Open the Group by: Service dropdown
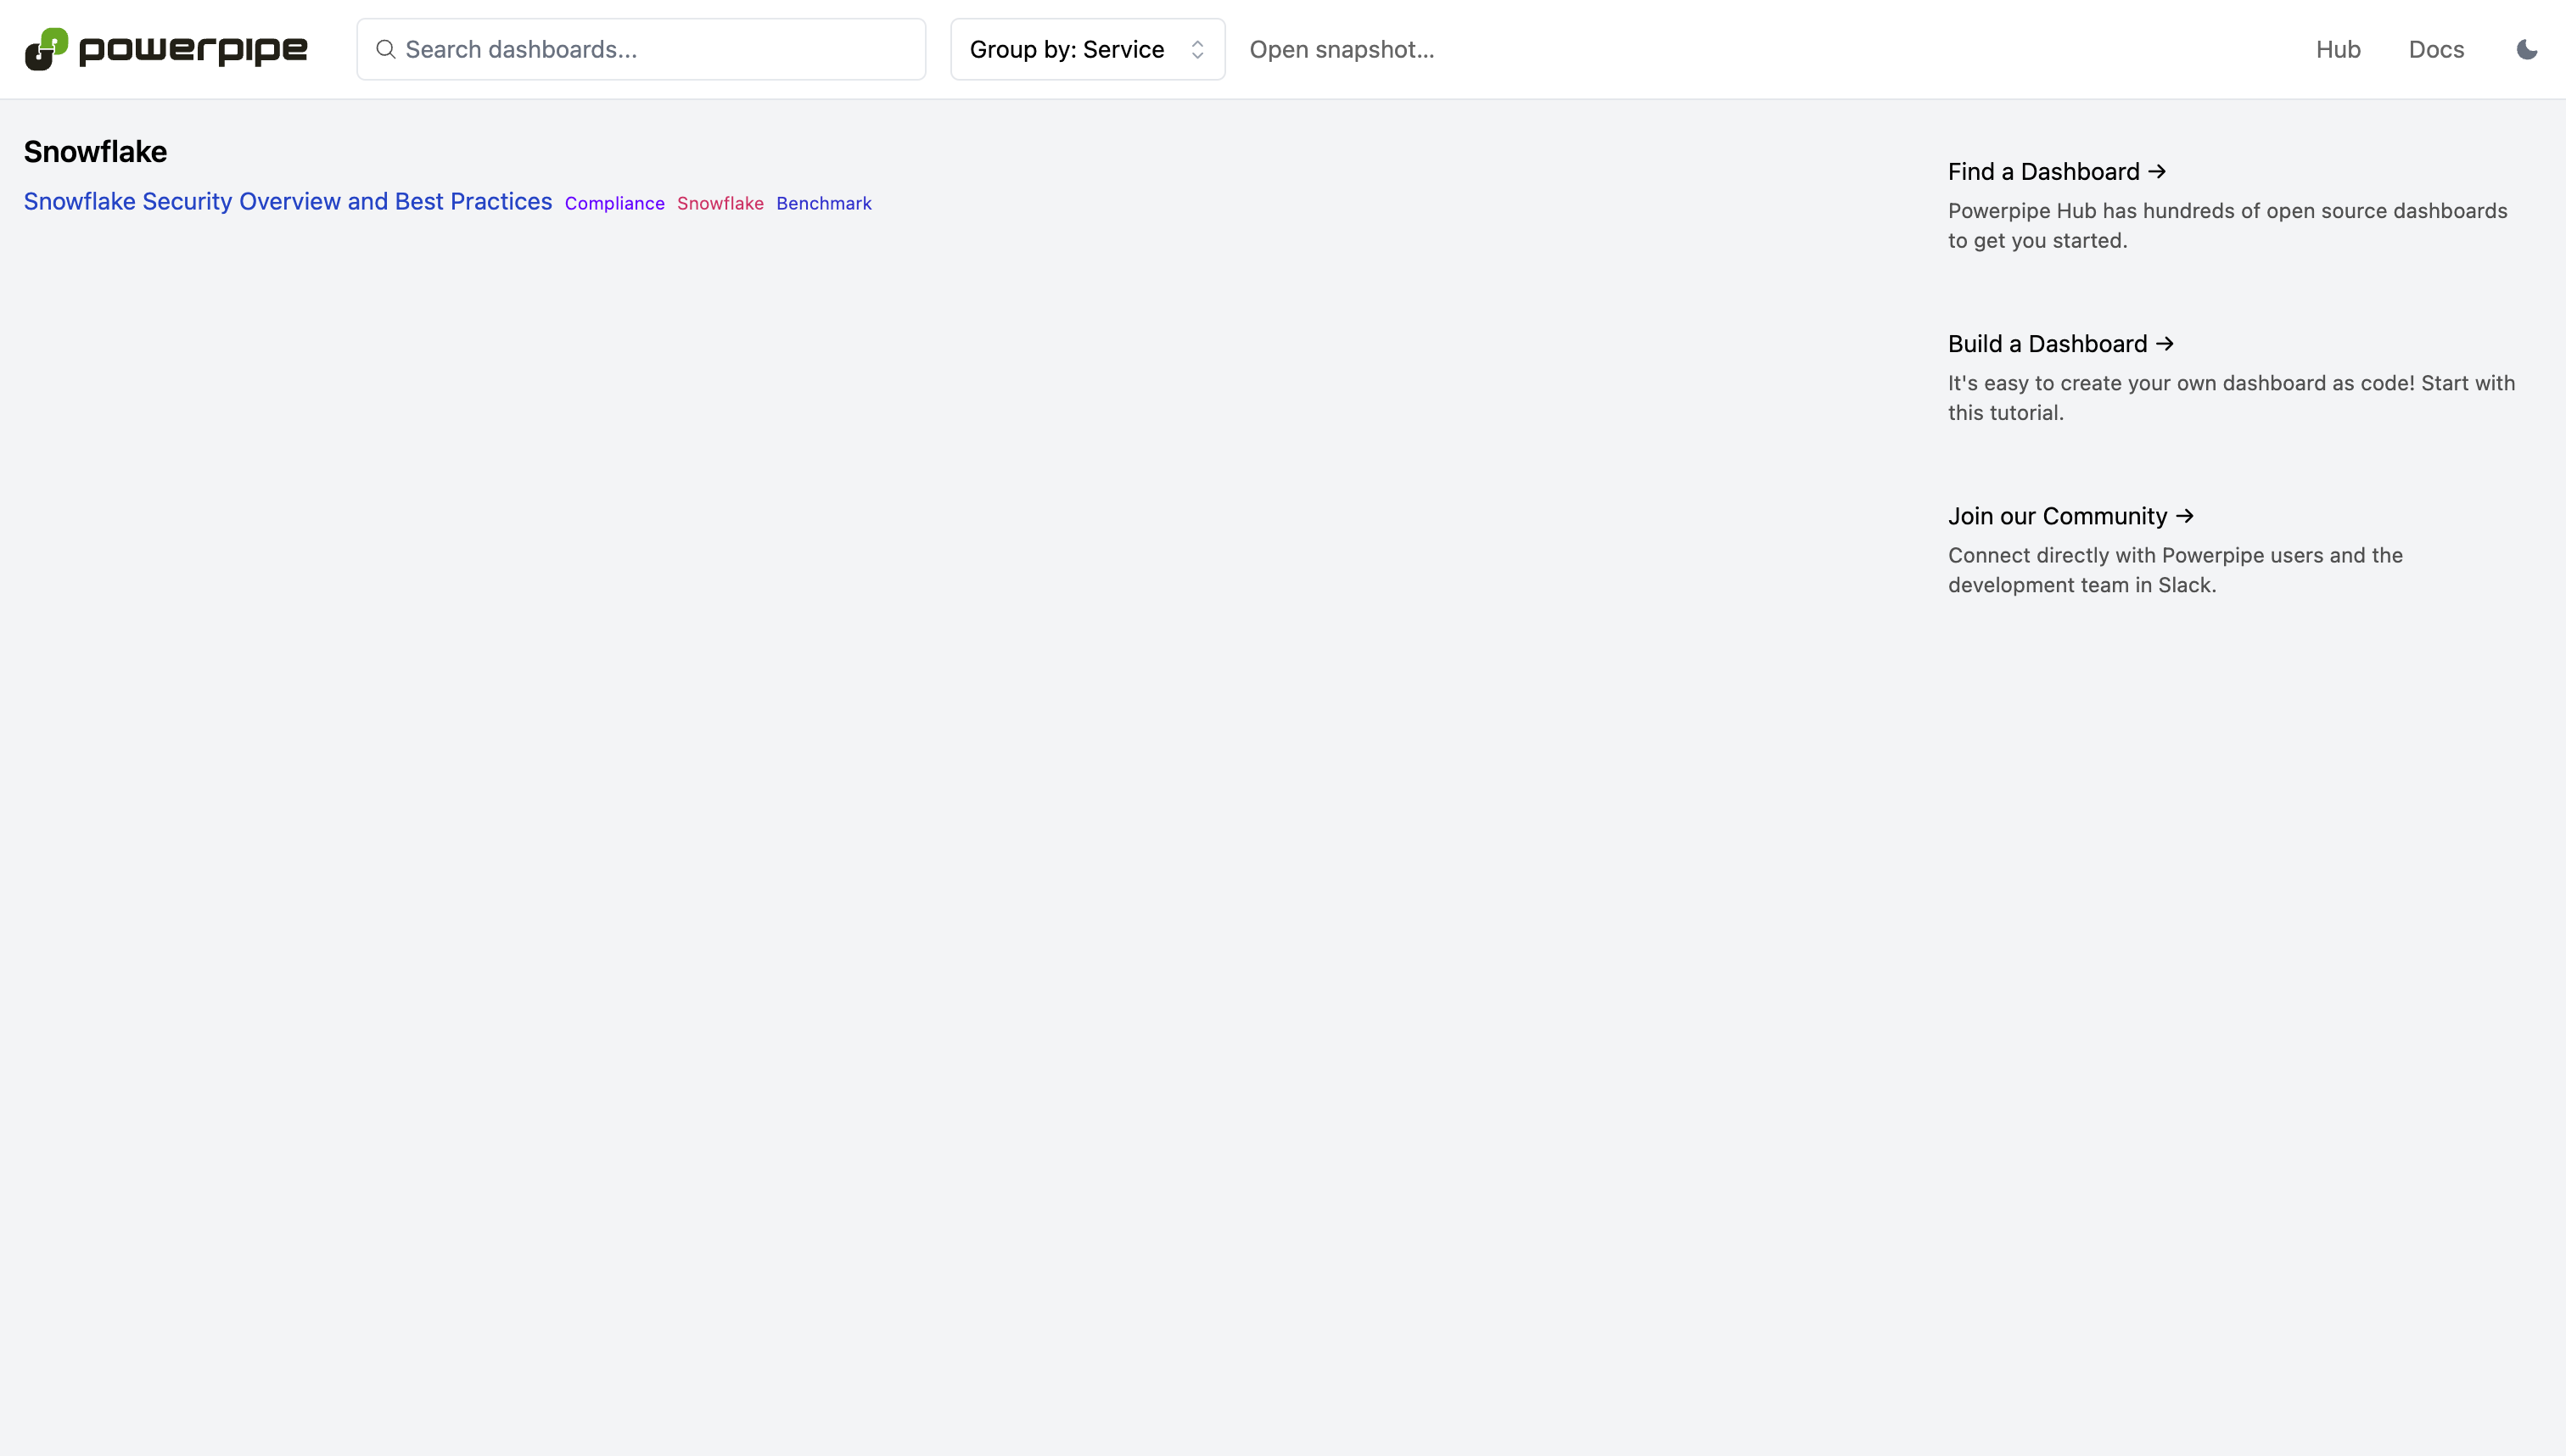 [1066, 49]
